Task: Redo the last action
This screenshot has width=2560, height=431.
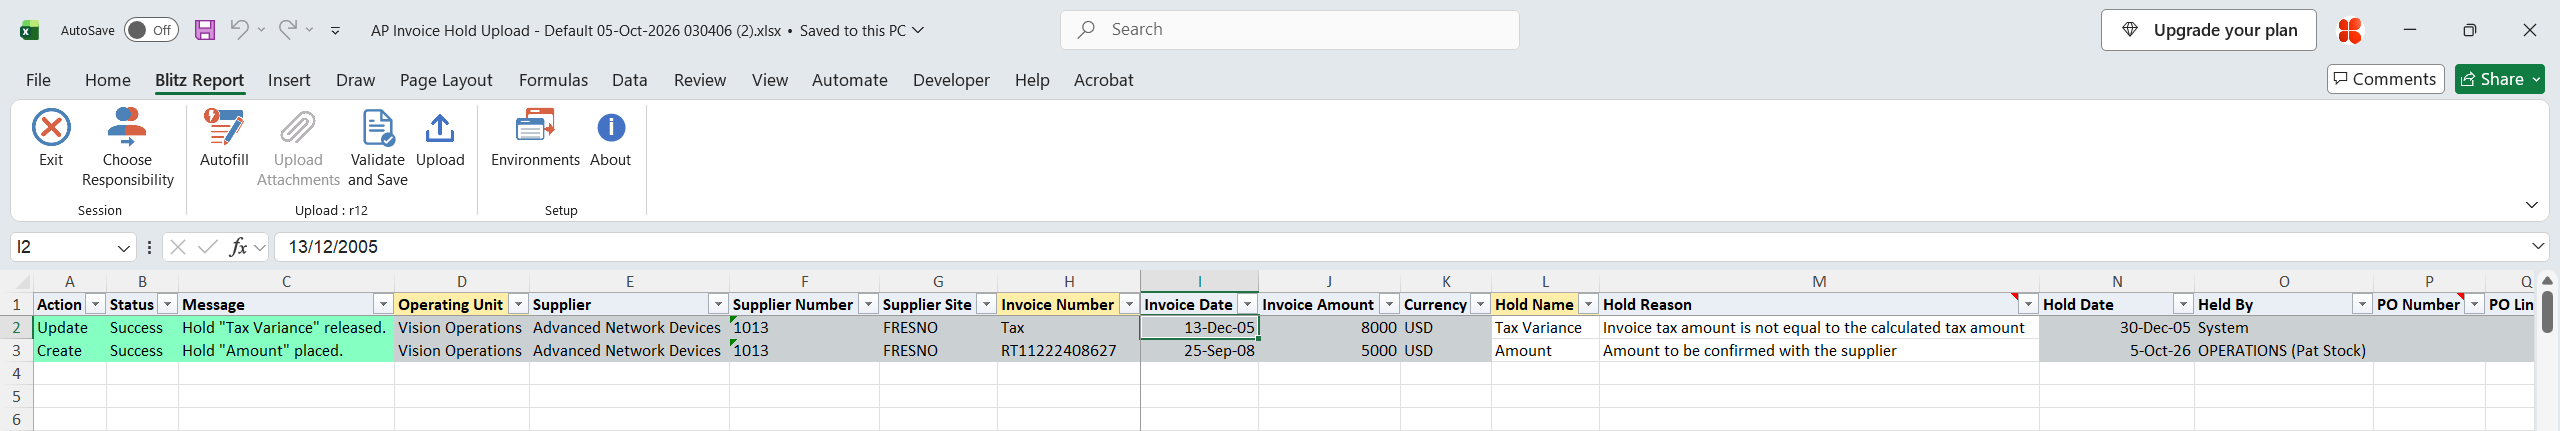Action: (x=287, y=30)
